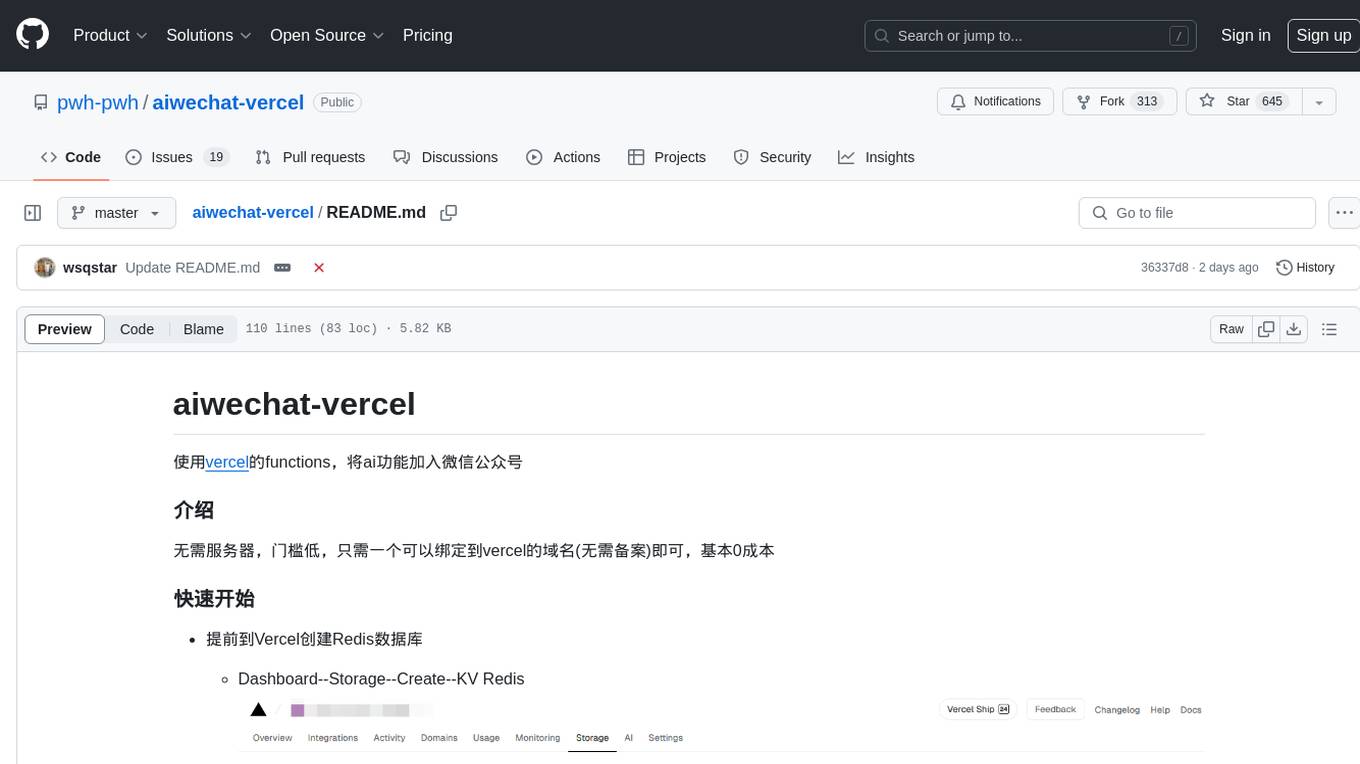This screenshot has height=764, width=1360.
Task: Switch to the Security tab
Action: (772, 157)
